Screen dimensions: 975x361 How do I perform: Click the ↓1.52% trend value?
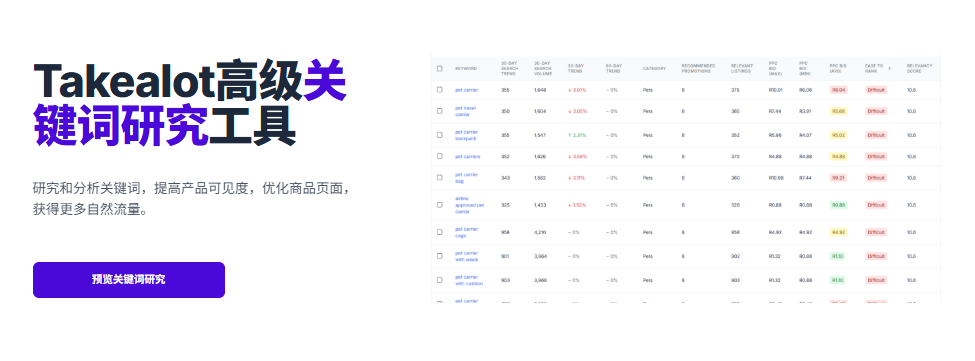tap(577, 204)
